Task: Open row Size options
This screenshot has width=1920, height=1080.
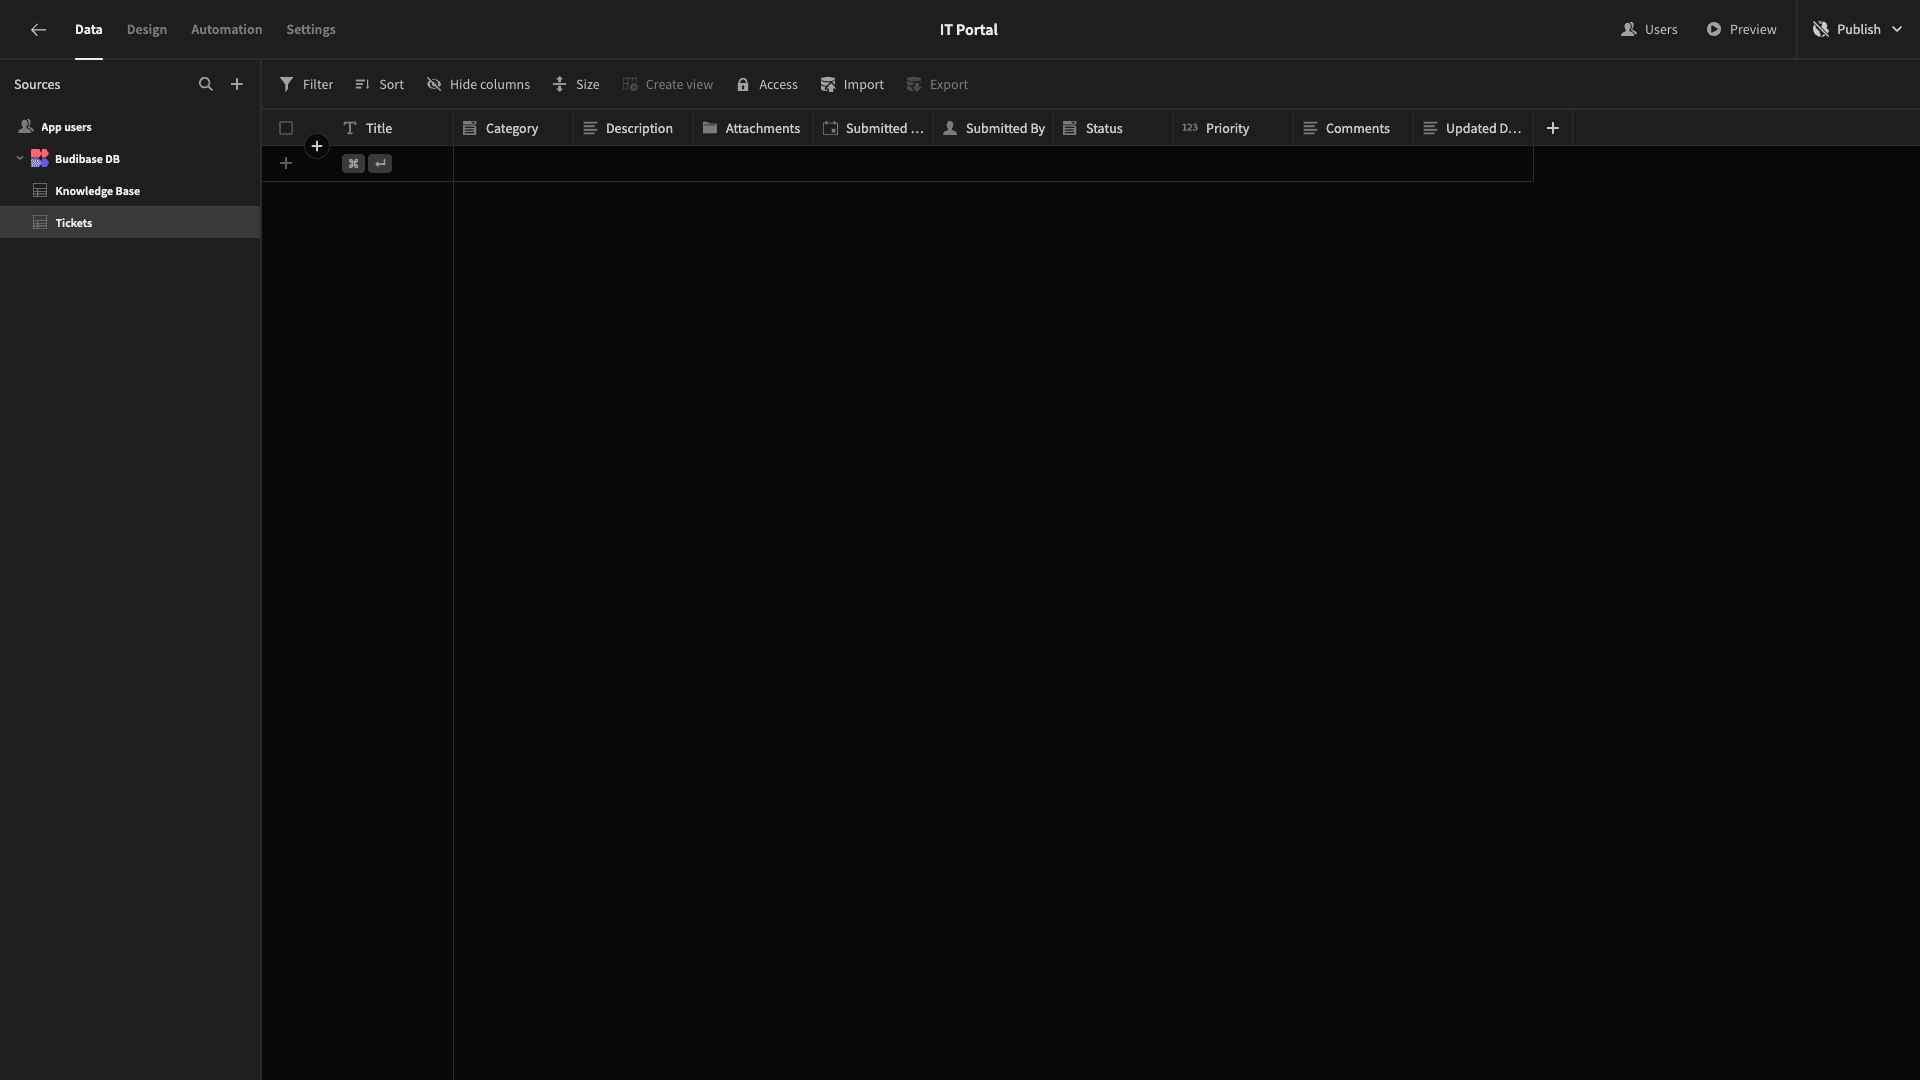Action: pyautogui.click(x=576, y=85)
